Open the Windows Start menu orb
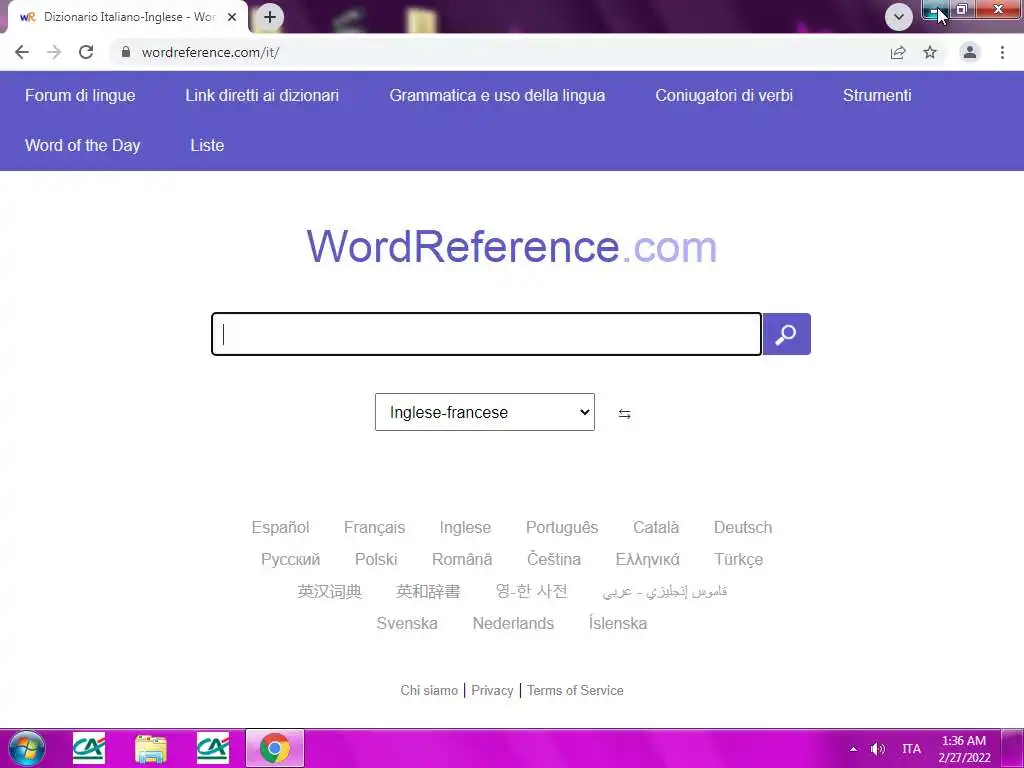 tap(27, 748)
